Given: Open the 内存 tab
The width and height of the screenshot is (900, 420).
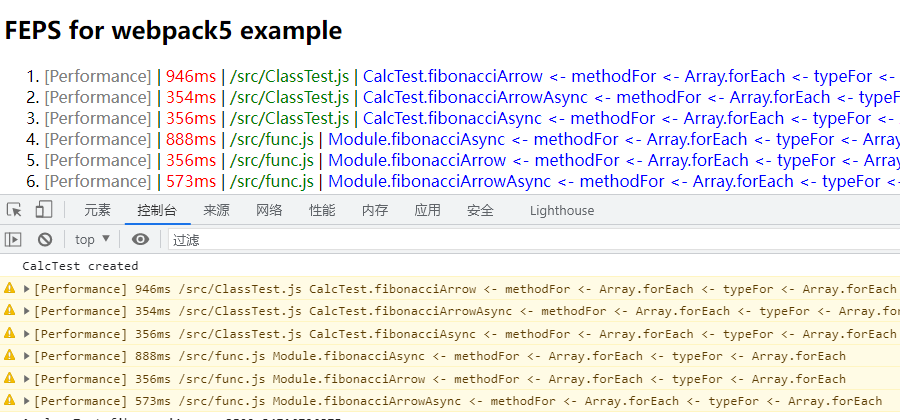Looking at the screenshot, I should (375, 211).
